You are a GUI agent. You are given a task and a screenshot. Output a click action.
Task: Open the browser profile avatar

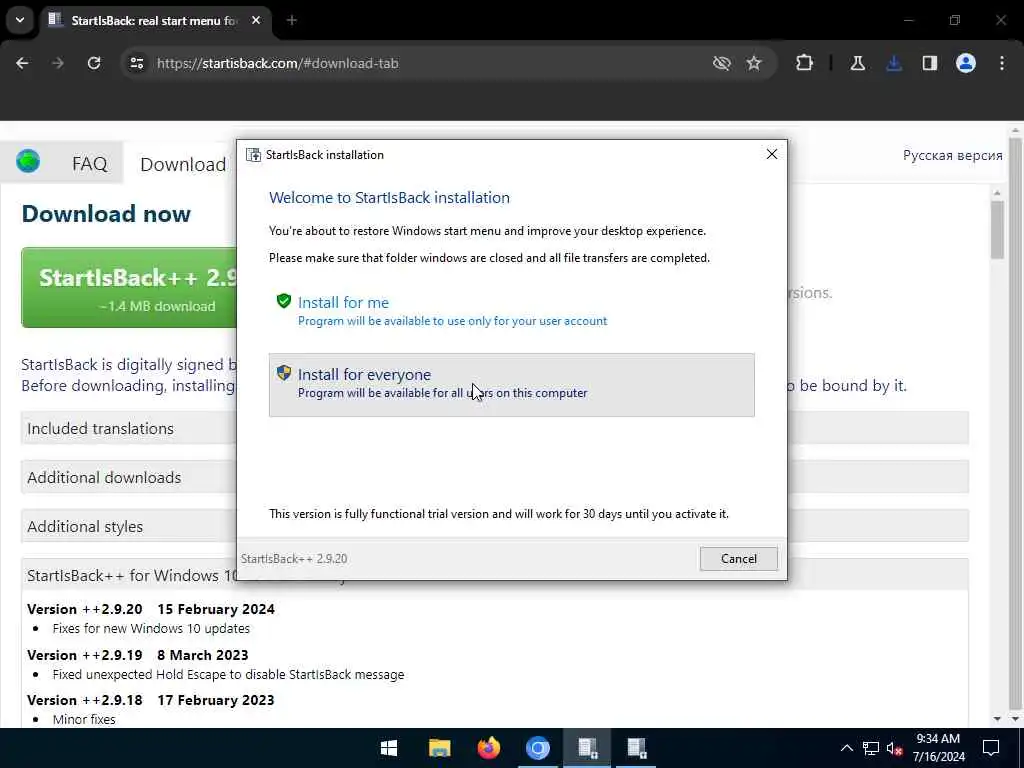click(x=966, y=63)
